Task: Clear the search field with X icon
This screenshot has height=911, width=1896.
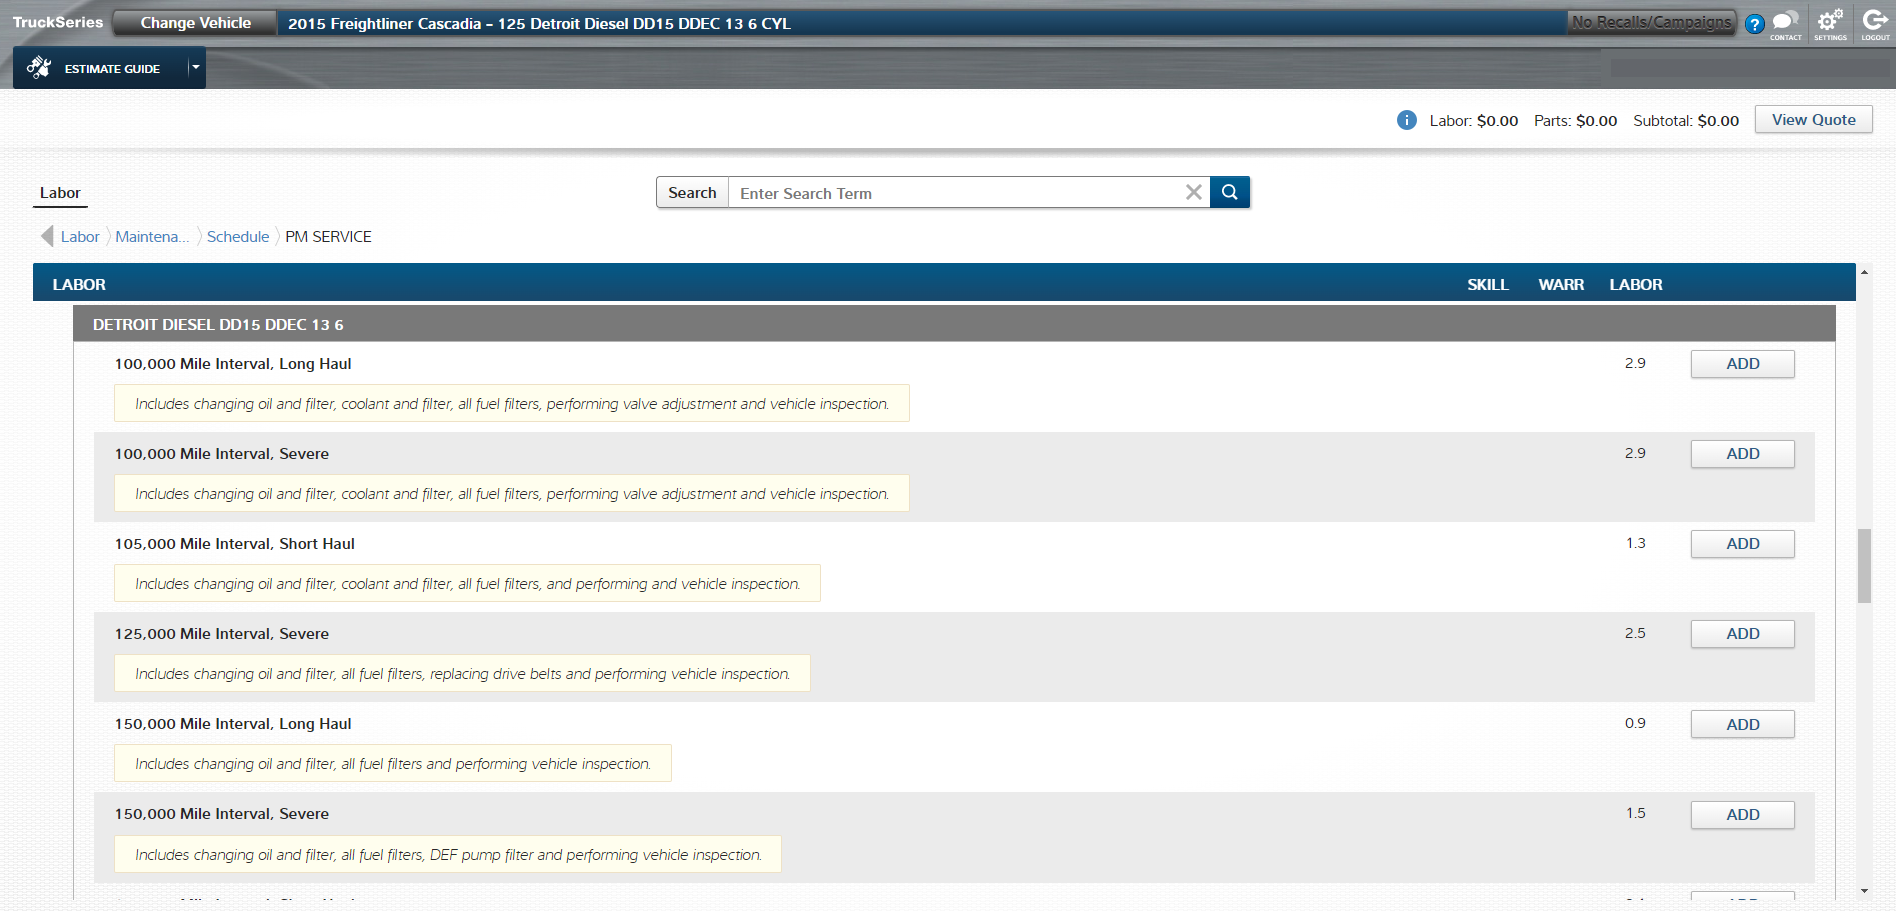Action: [x=1193, y=192]
